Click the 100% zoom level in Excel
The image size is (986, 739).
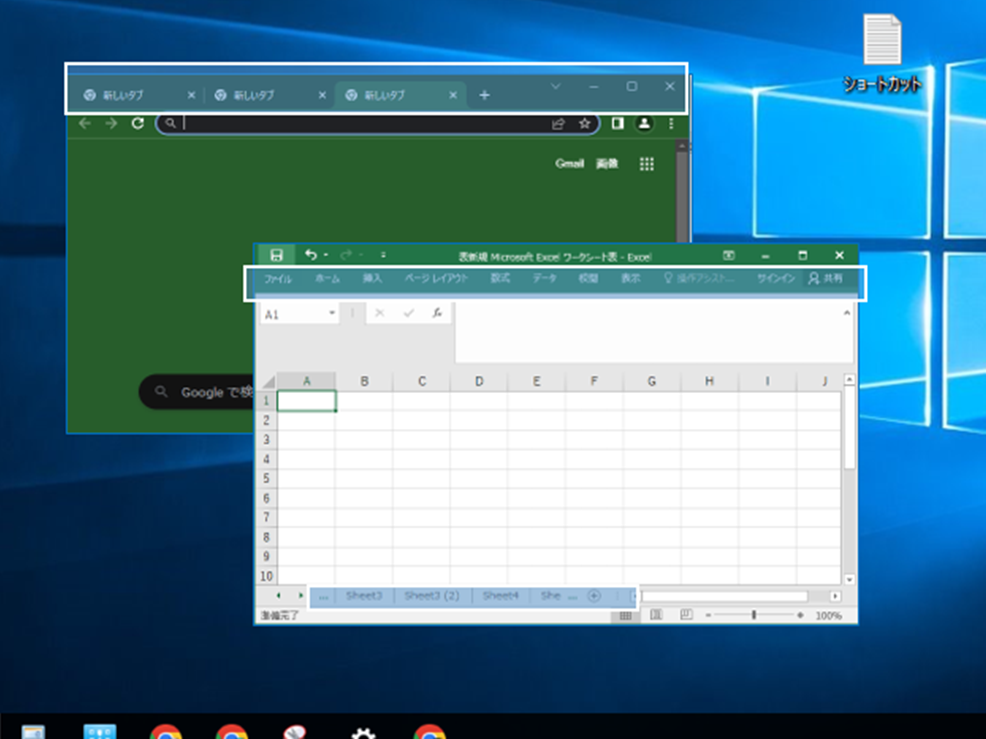[x=828, y=616]
